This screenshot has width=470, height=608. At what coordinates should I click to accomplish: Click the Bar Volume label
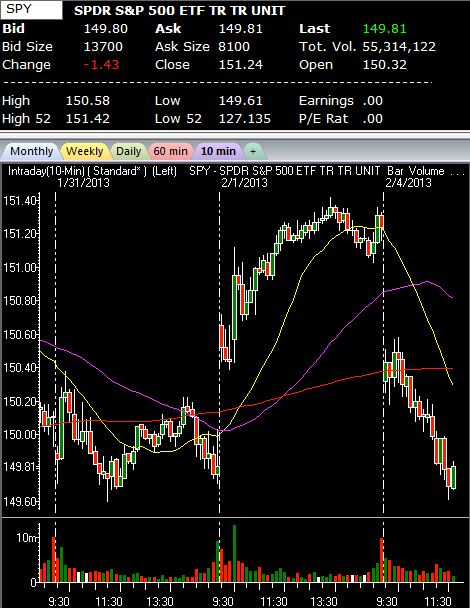point(416,171)
